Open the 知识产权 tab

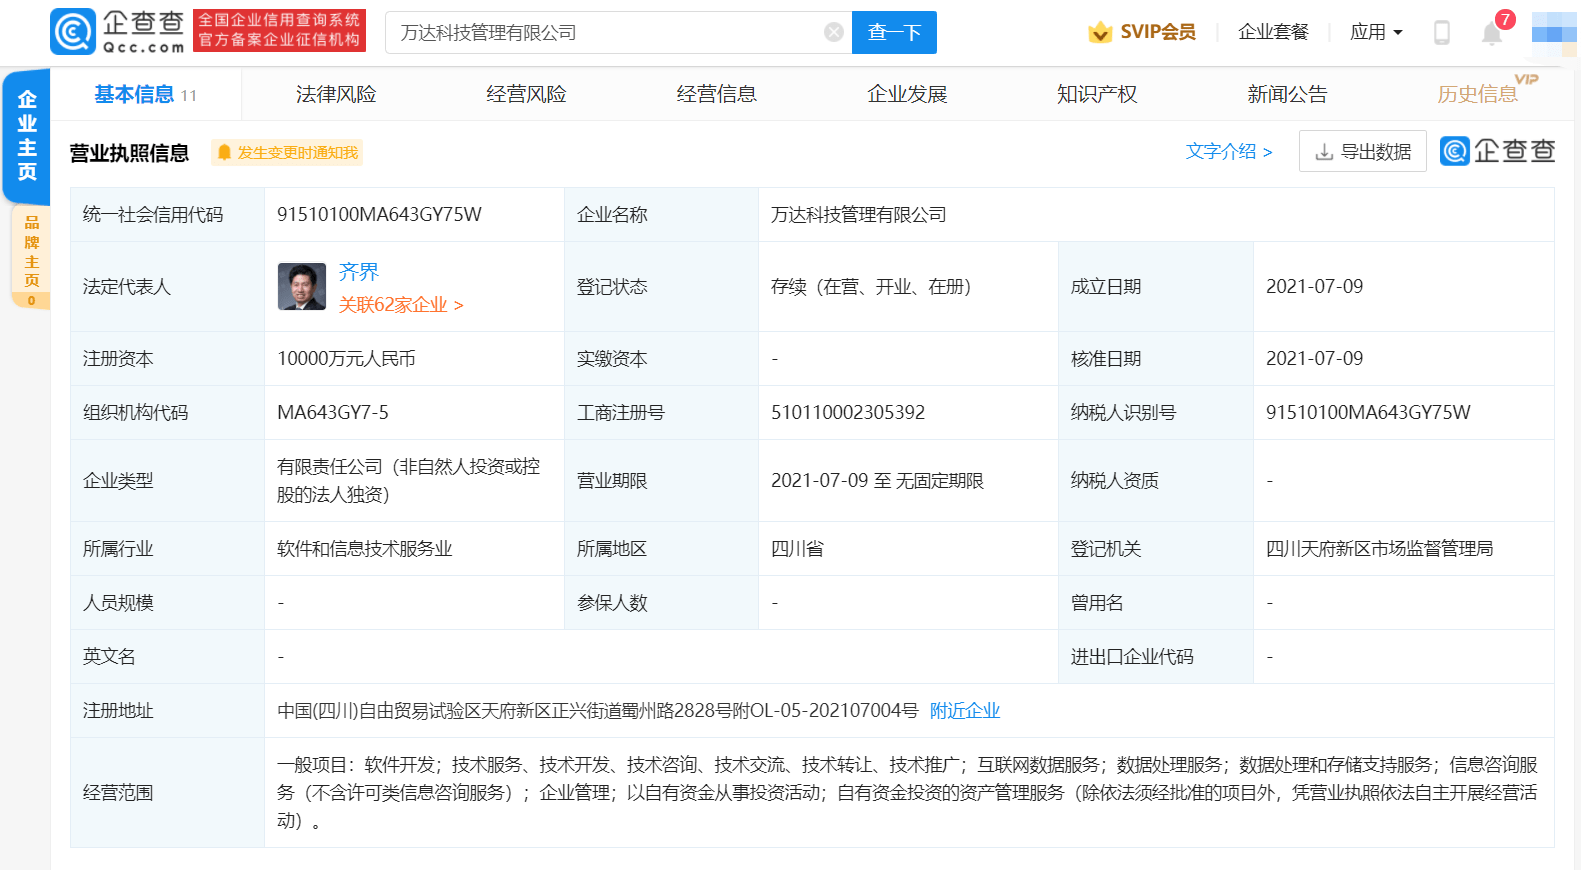[1097, 94]
